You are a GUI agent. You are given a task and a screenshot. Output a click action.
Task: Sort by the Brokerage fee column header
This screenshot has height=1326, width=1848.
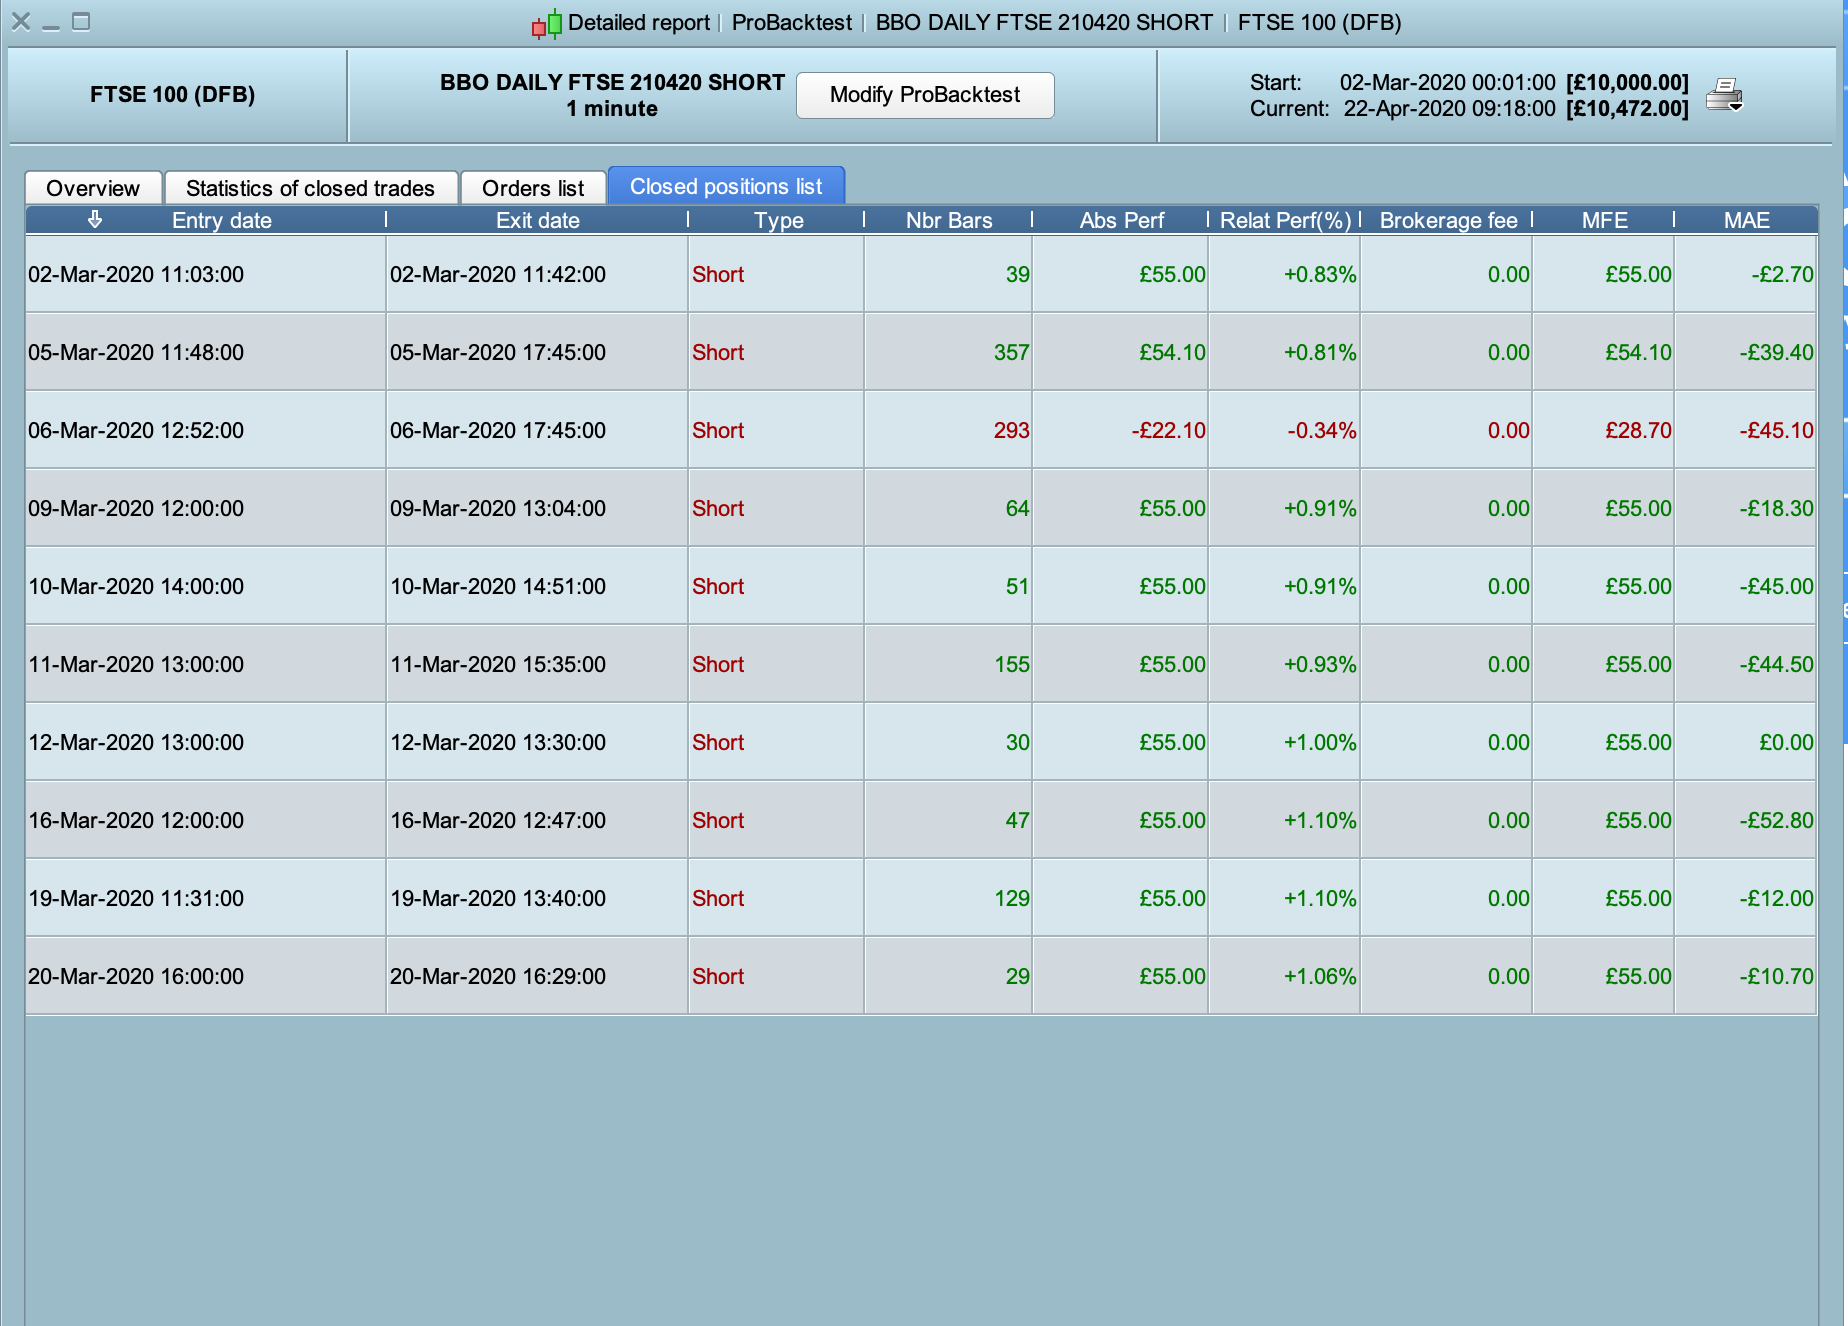[1449, 220]
